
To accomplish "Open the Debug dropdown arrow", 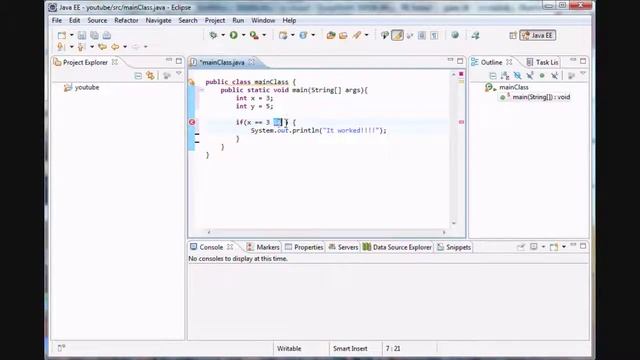I will click(x=223, y=36).
